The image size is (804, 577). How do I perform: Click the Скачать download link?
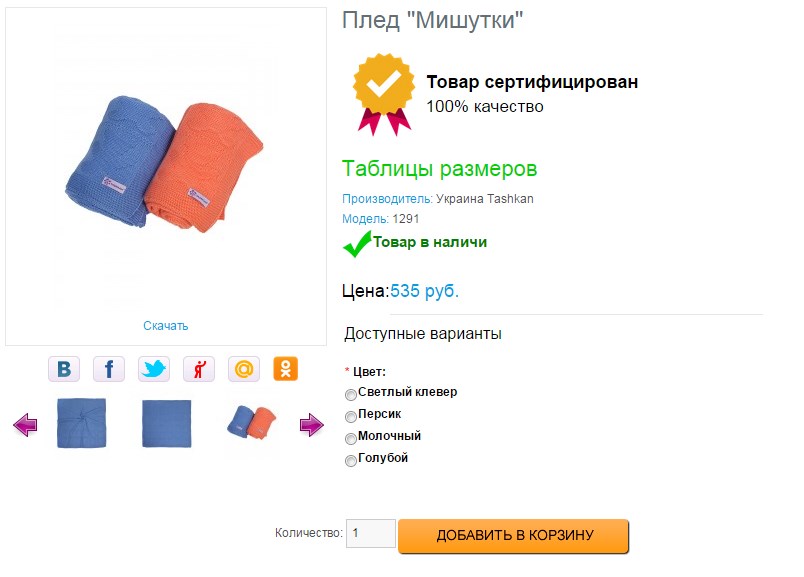[x=165, y=325]
